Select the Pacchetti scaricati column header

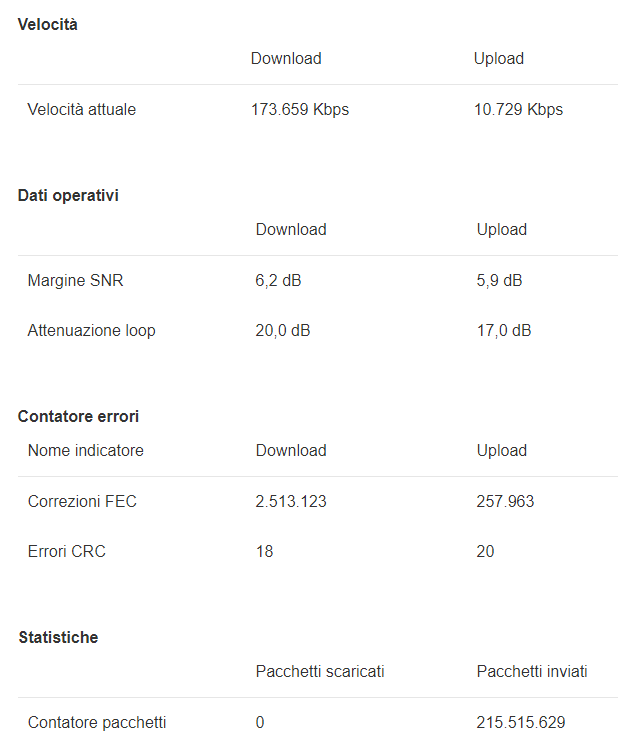(x=320, y=672)
